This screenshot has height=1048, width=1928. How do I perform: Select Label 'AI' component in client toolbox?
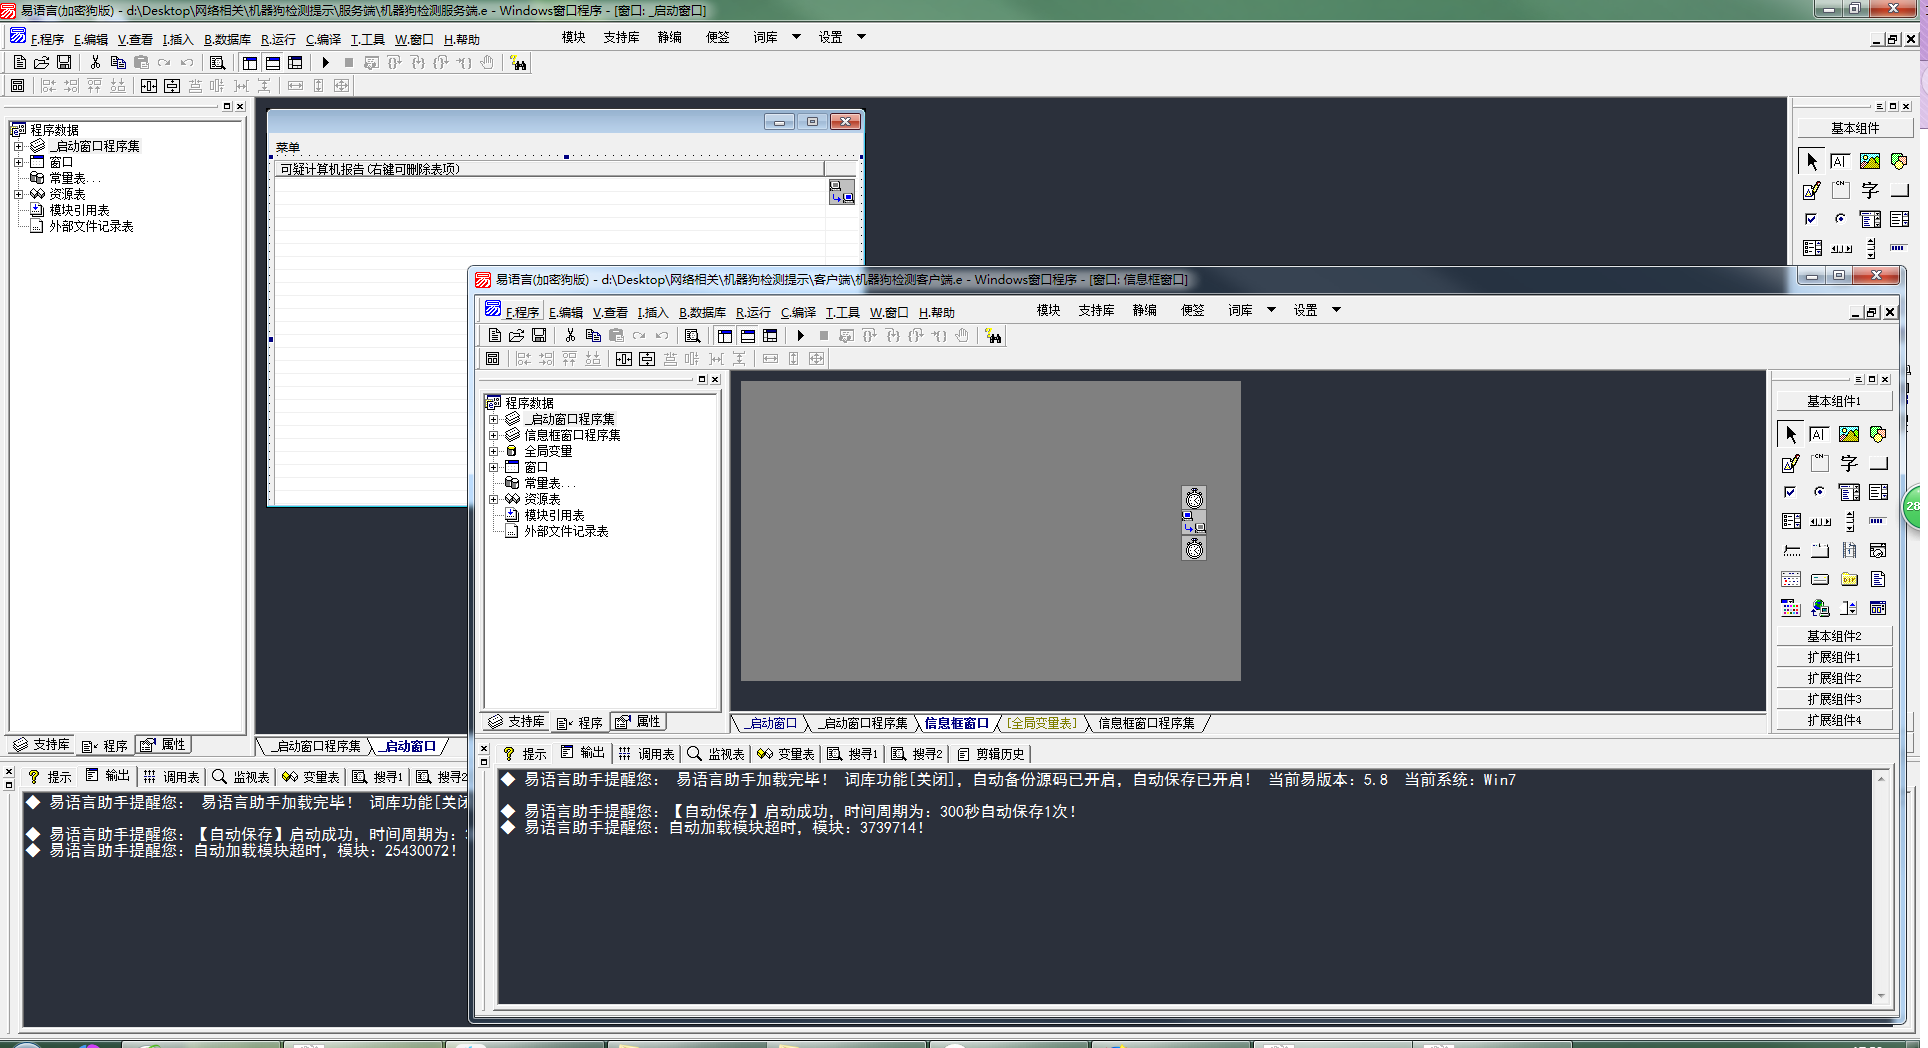(1819, 434)
